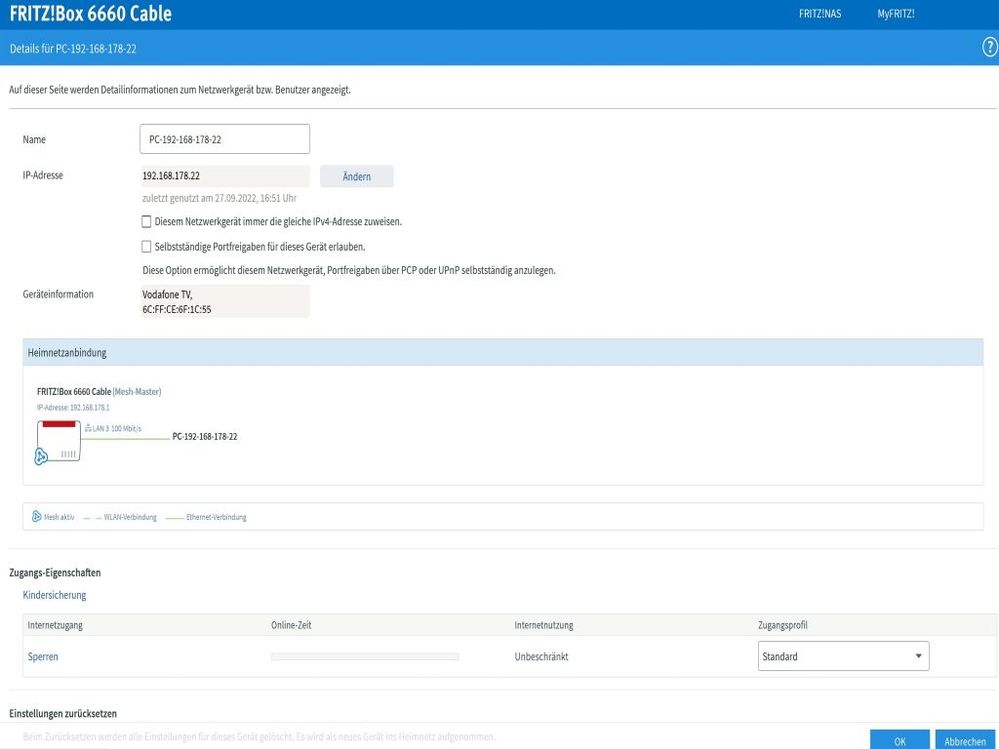The height and width of the screenshot is (749, 999).
Task: Toggle Selbstständige Portfreigaben checkbox
Action: (146, 246)
